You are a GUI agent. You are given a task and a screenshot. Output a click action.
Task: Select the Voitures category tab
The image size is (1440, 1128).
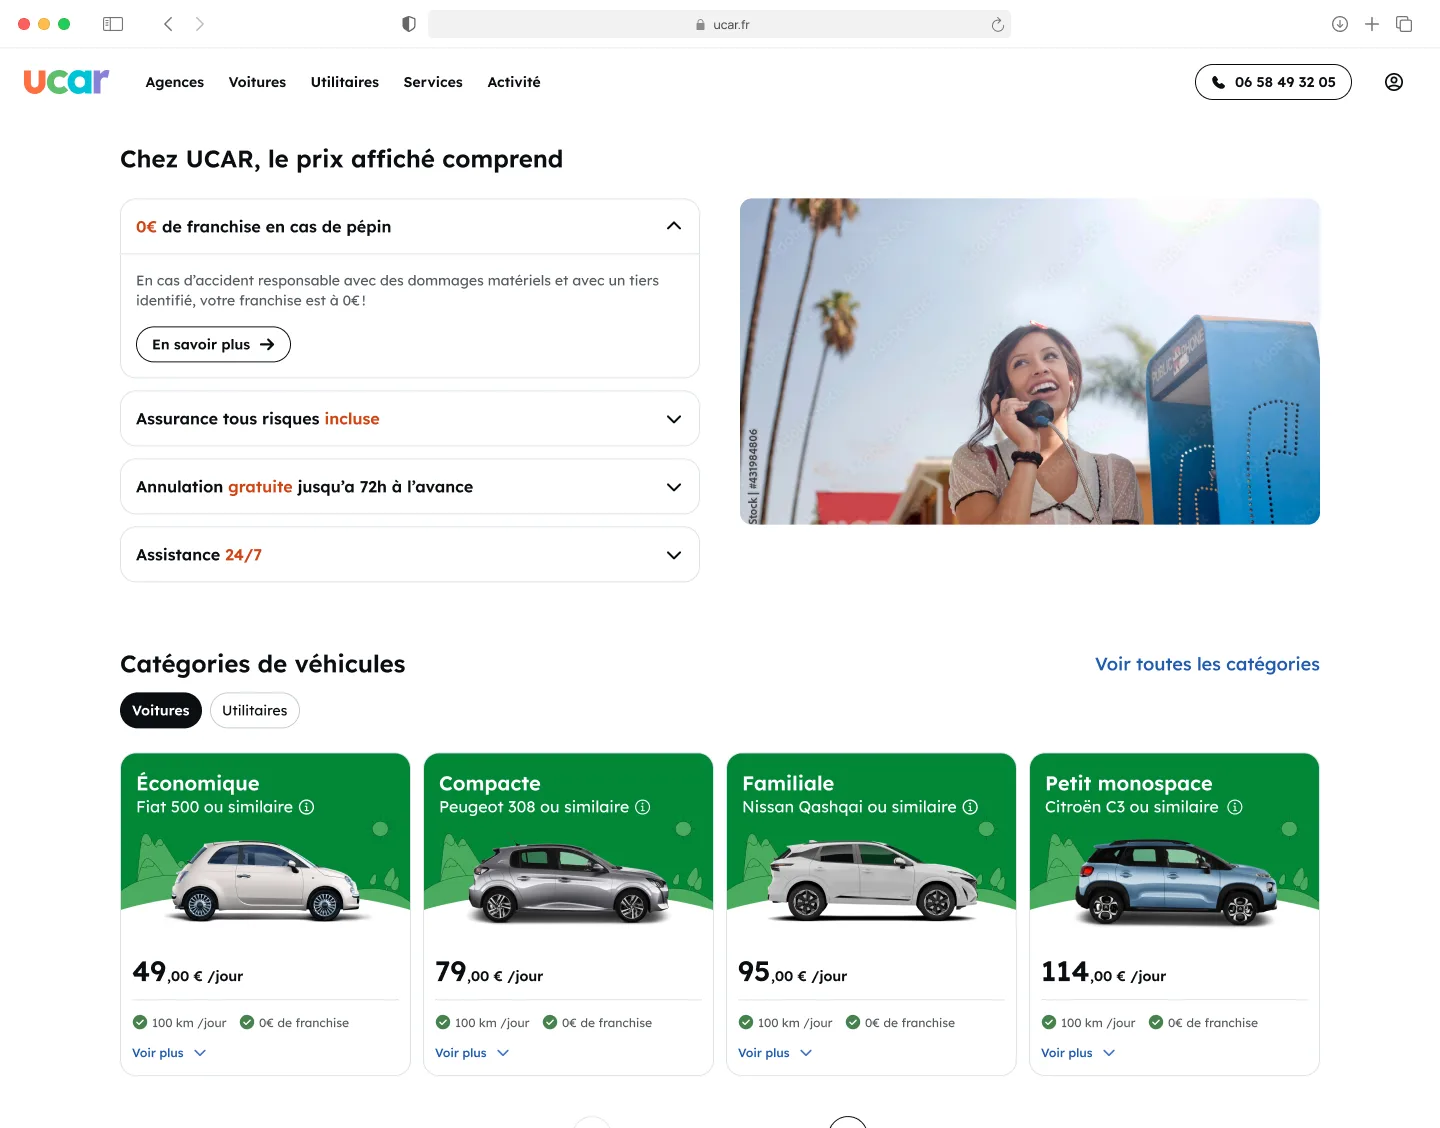coord(161,711)
